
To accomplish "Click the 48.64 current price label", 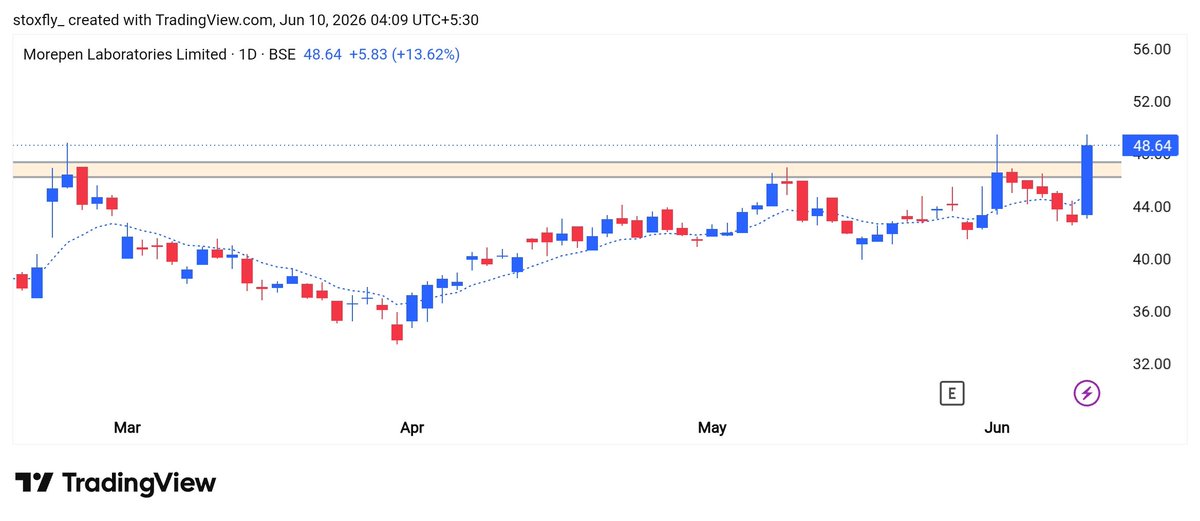I will click(x=1152, y=147).
